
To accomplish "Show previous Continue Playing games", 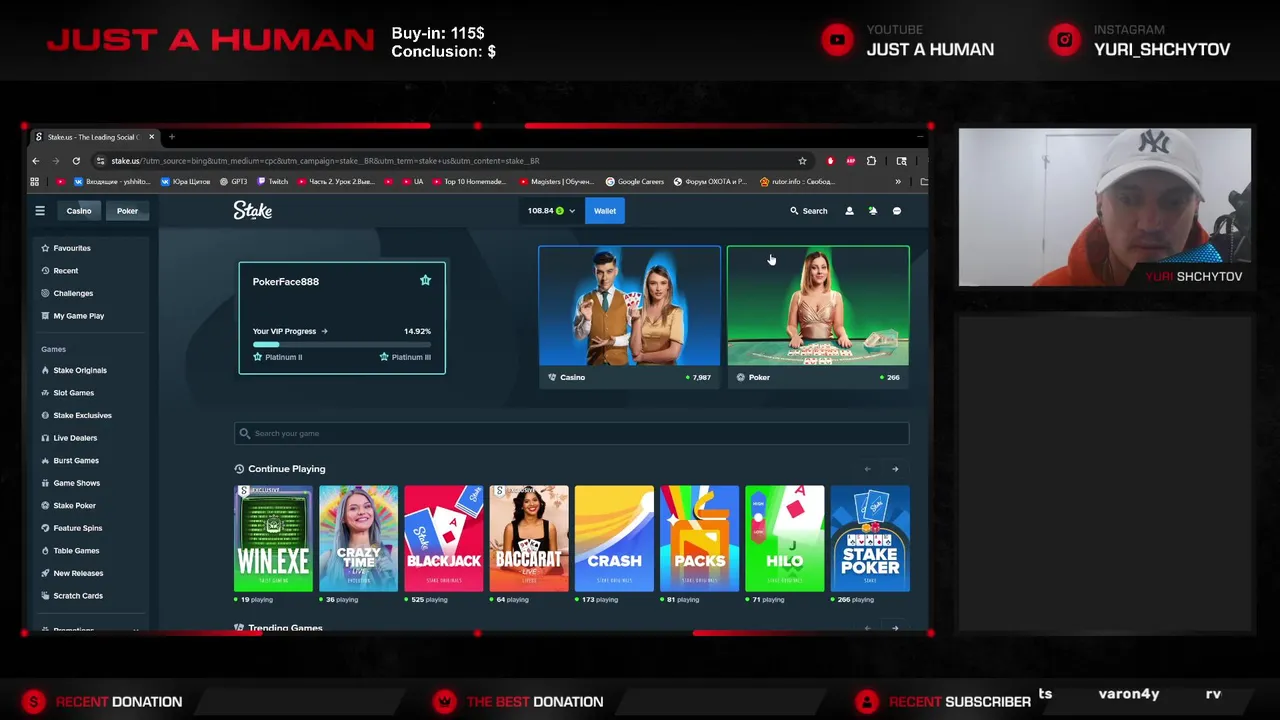I will pos(867,469).
